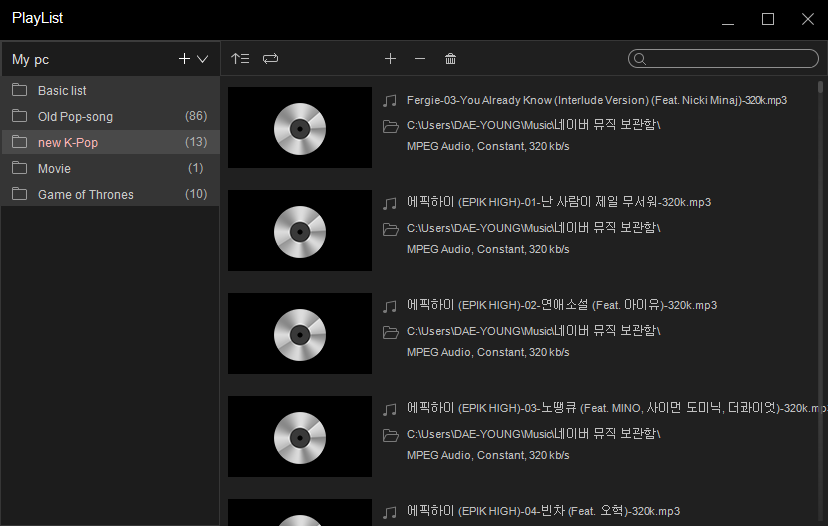Click the vertical scrollbar of the track list
This screenshot has height=526, width=828.
[820, 300]
